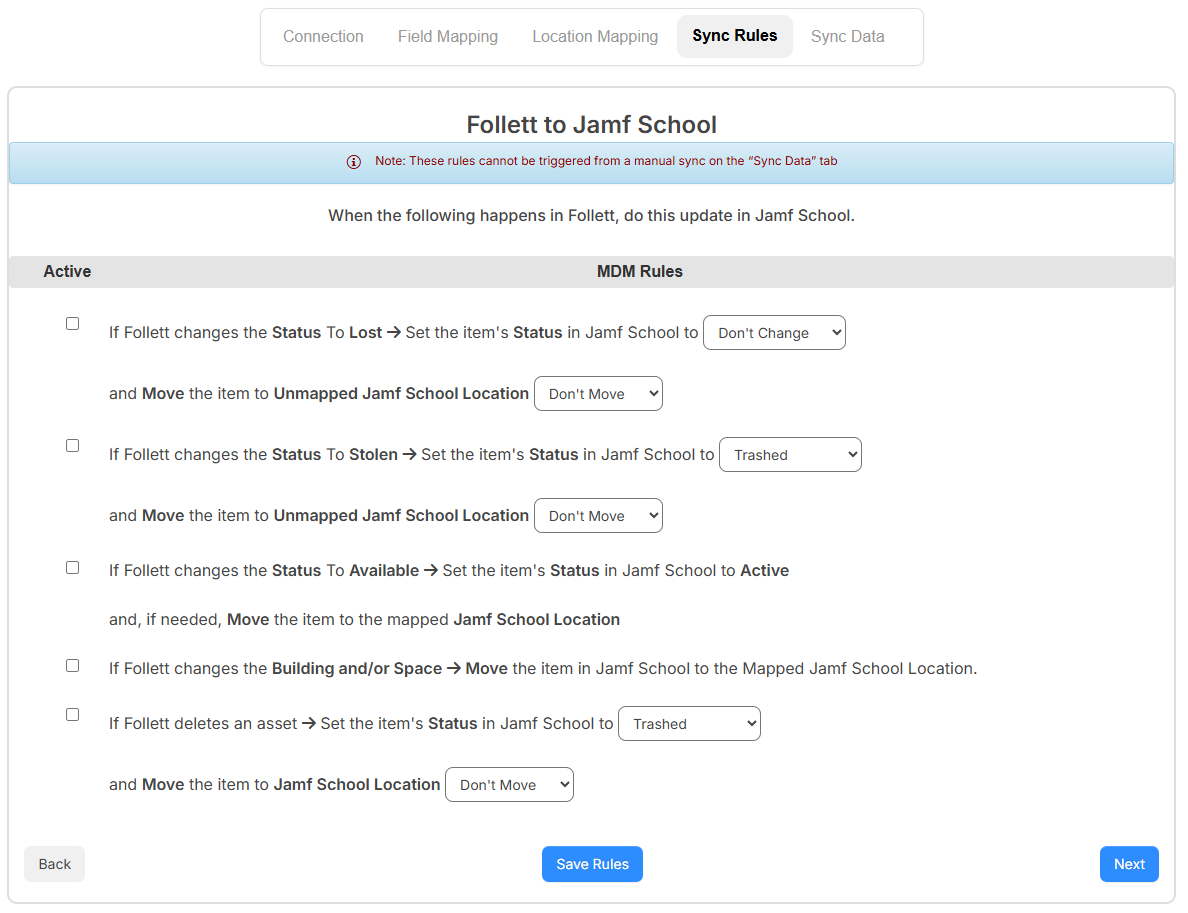Viewport: 1188px width, 913px height.
Task: Check the Status To Available rule
Action: point(71,567)
